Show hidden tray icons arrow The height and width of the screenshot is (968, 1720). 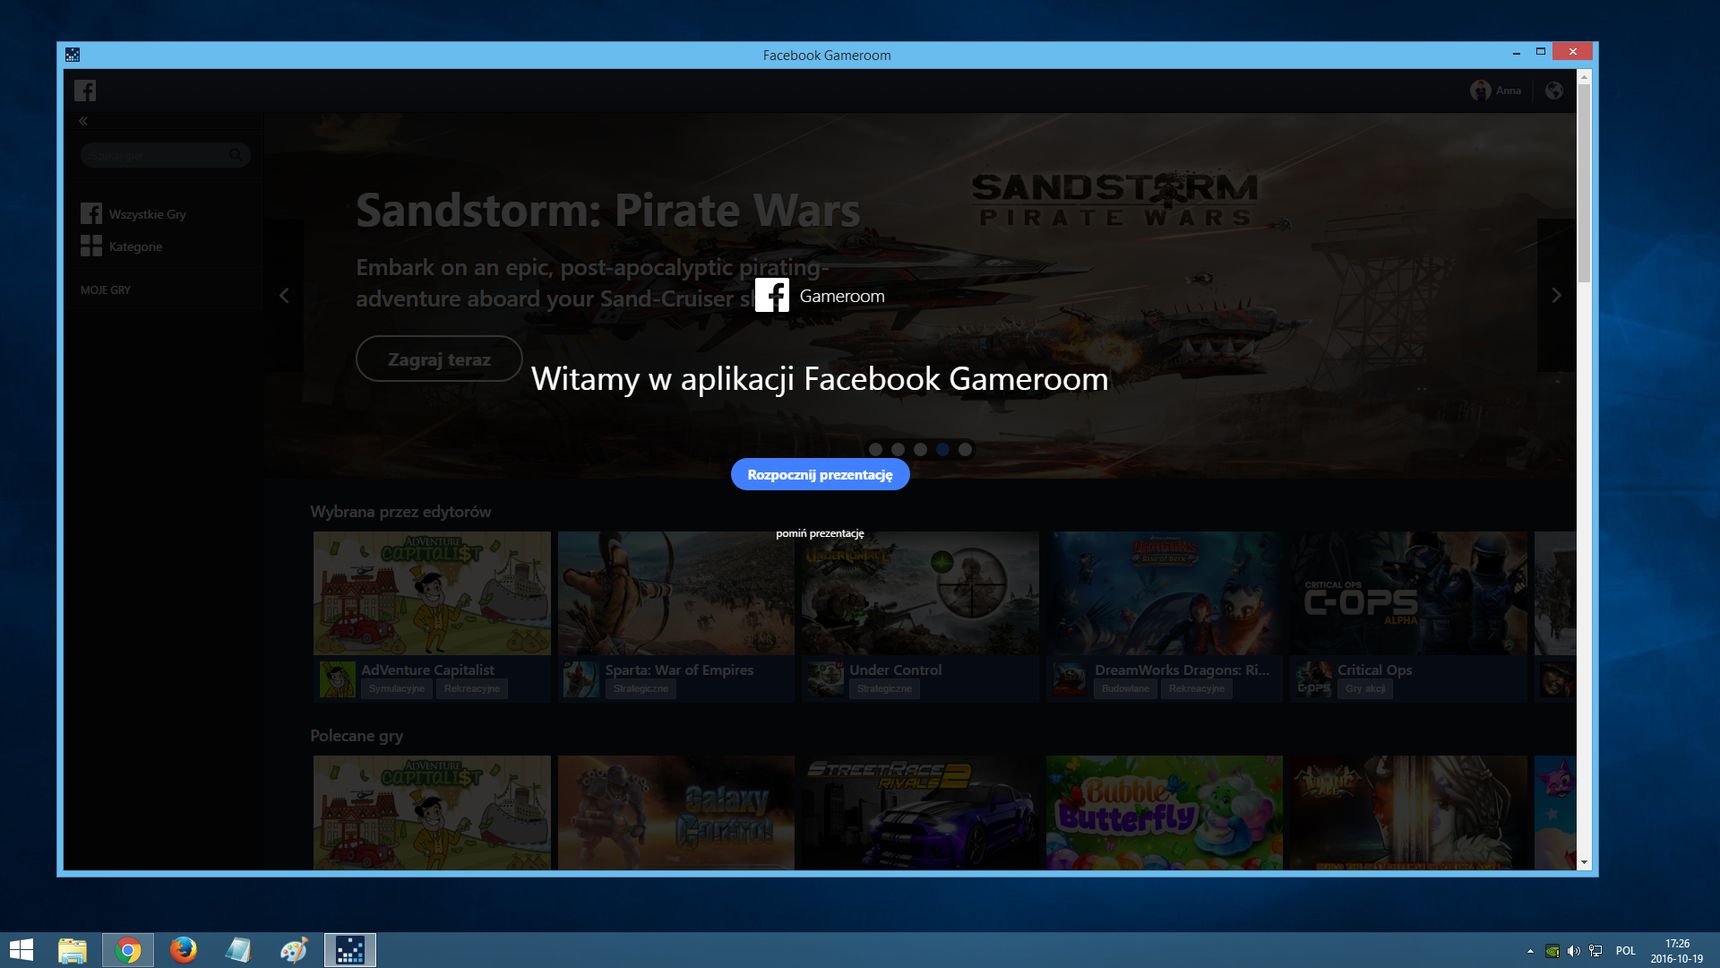point(1530,951)
